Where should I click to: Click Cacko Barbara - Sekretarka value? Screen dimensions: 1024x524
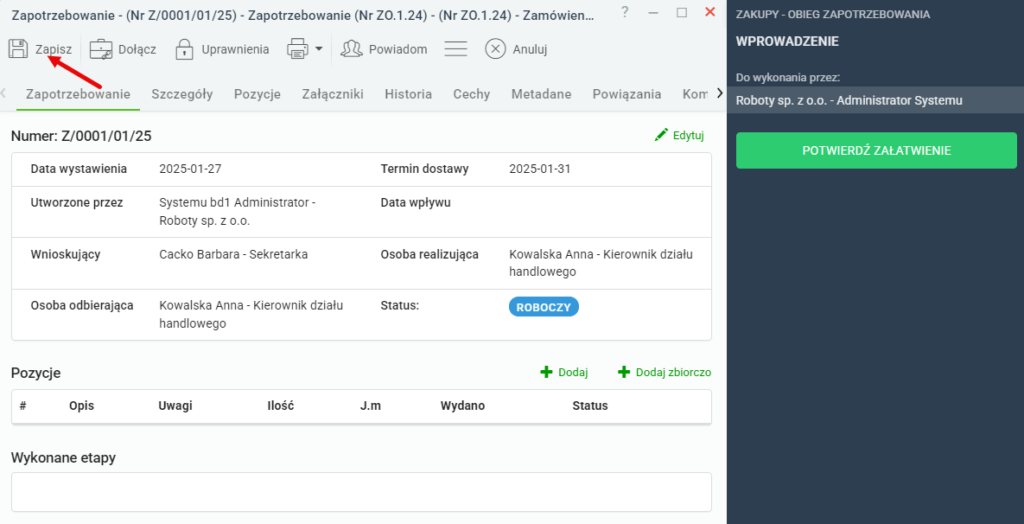(234, 254)
